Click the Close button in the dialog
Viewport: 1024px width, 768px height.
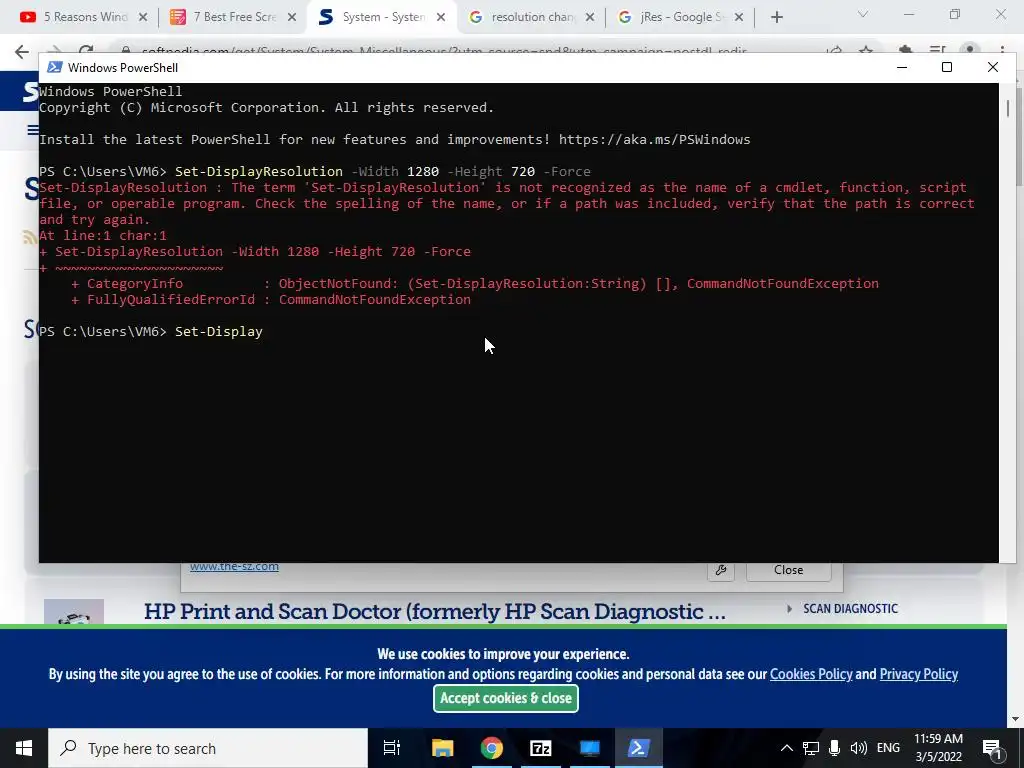[x=788, y=570]
